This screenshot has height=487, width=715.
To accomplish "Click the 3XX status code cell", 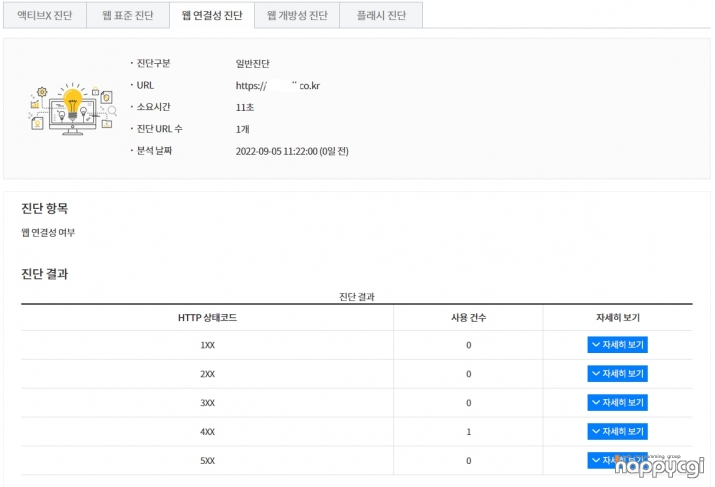I will [207, 403].
